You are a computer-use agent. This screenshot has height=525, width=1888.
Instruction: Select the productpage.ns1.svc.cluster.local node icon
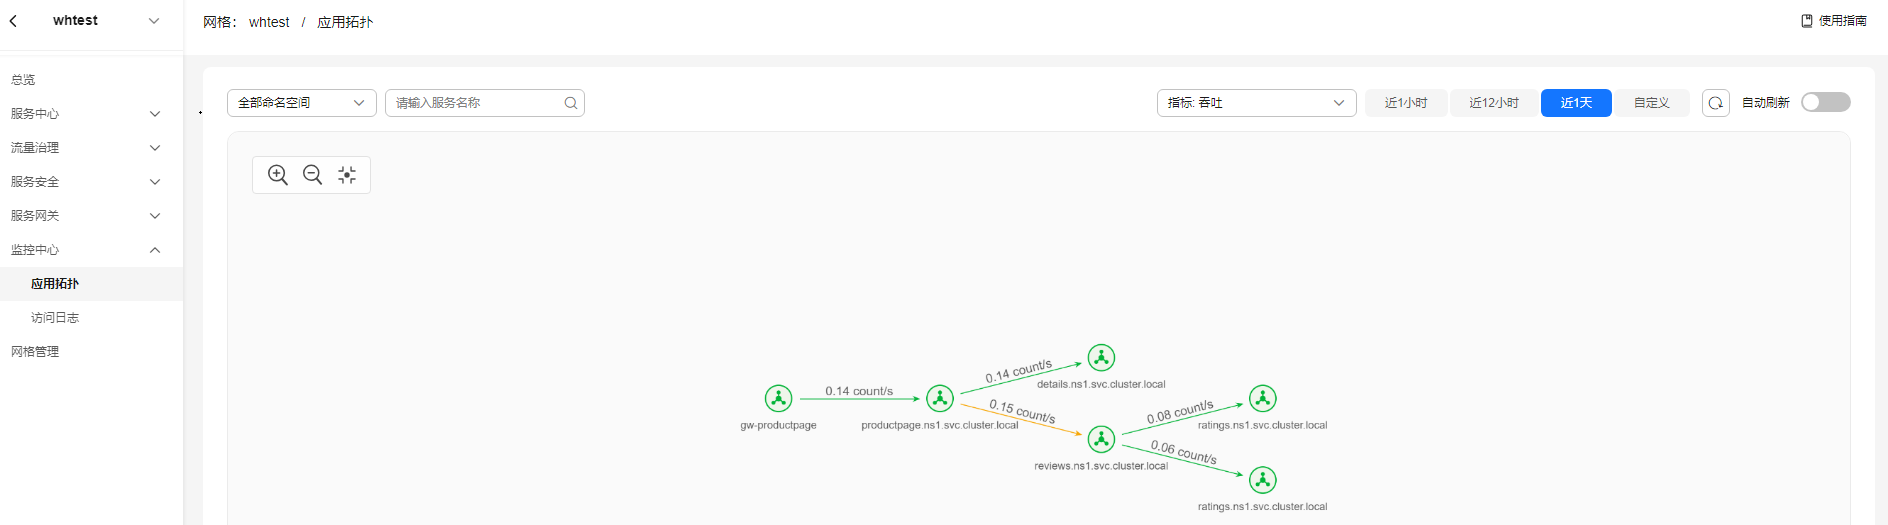pyautogui.click(x=940, y=398)
